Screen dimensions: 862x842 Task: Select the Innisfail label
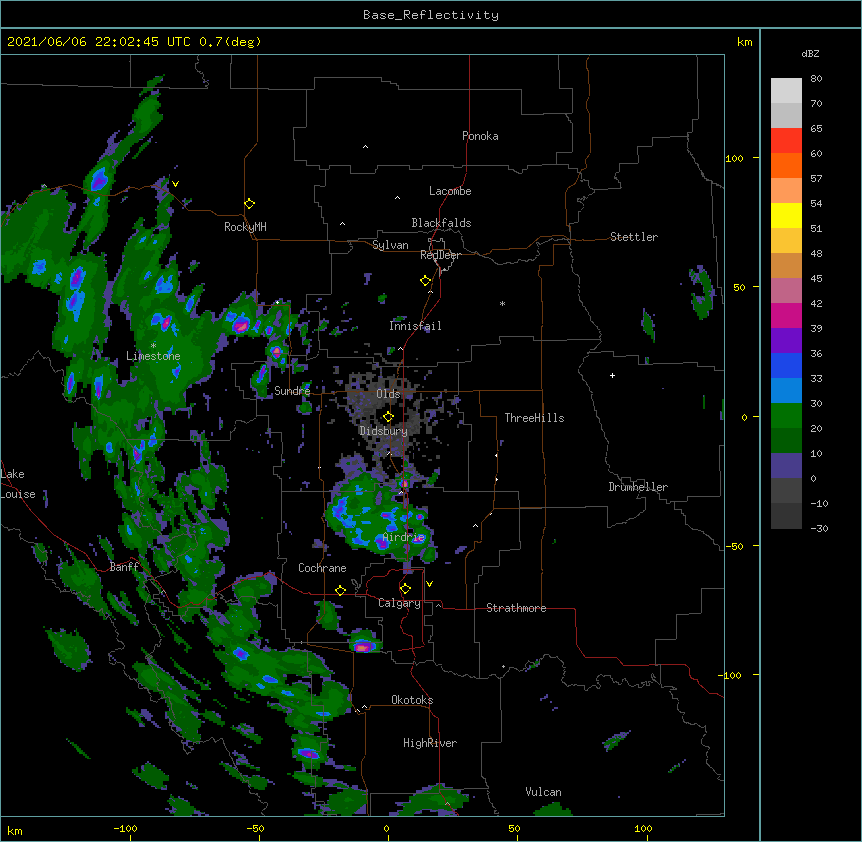pos(415,326)
